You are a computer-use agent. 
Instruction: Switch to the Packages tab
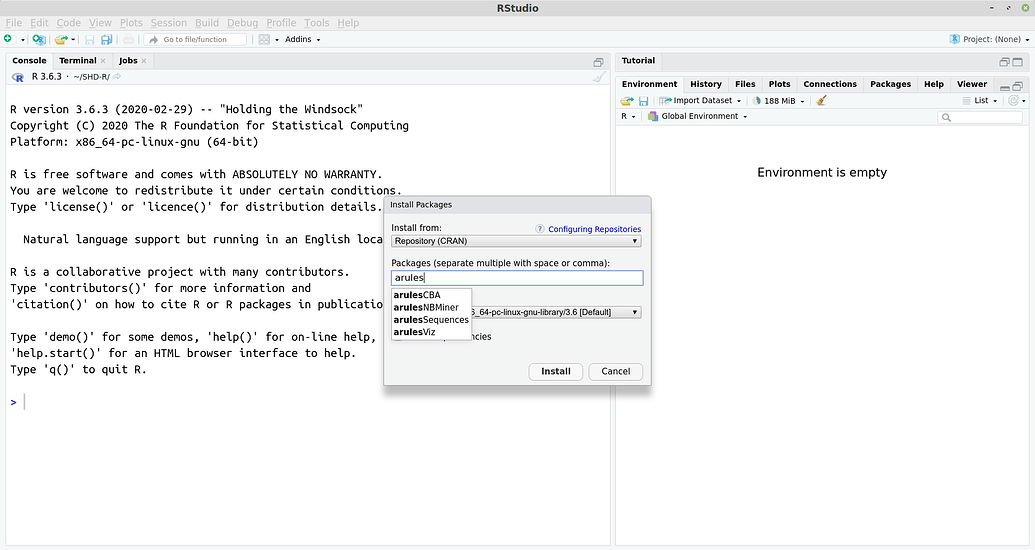click(x=890, y=84)
